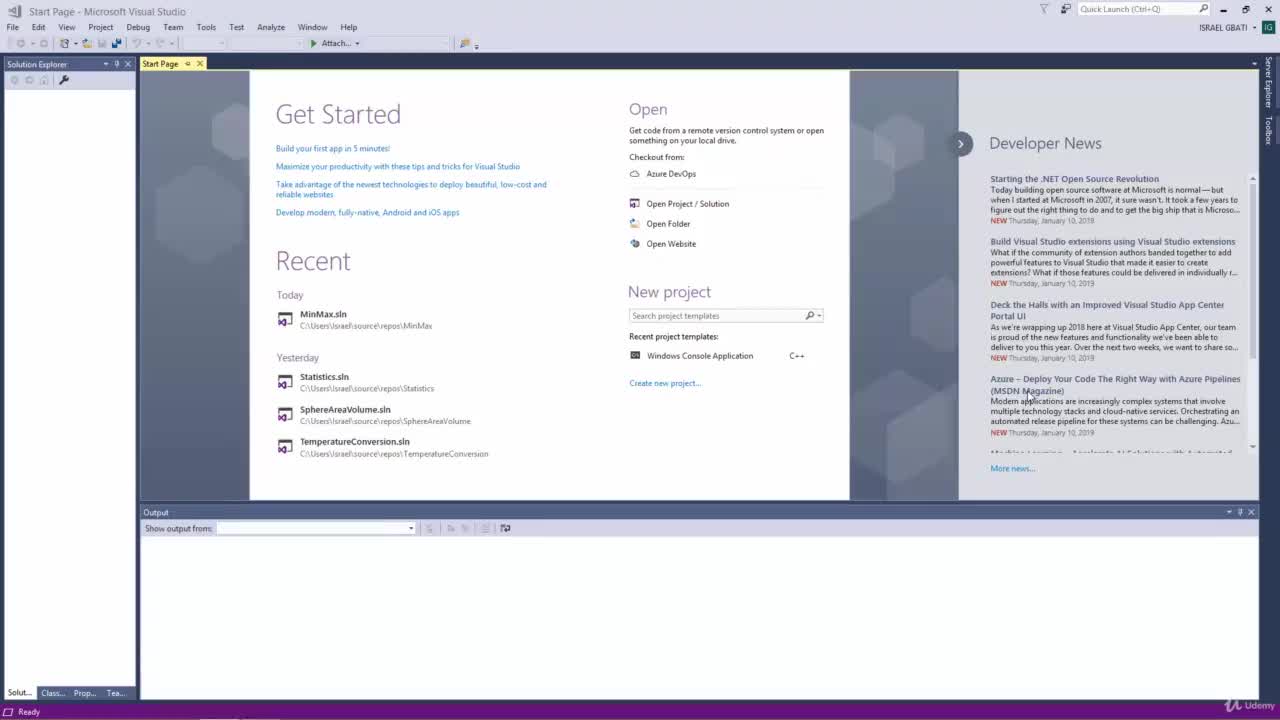This screenshot has height=720, width=1280.
Task: Click the MinMax.sln solution file icon
Action: coord(285,320)
